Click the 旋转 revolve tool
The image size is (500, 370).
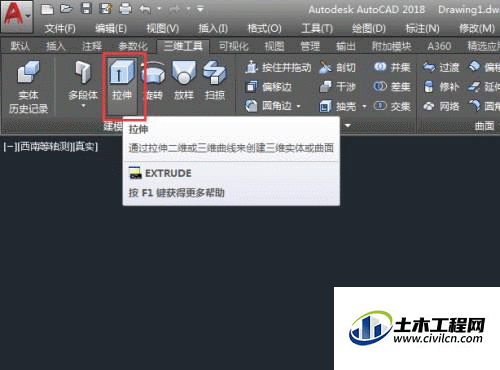pos(153,80)
